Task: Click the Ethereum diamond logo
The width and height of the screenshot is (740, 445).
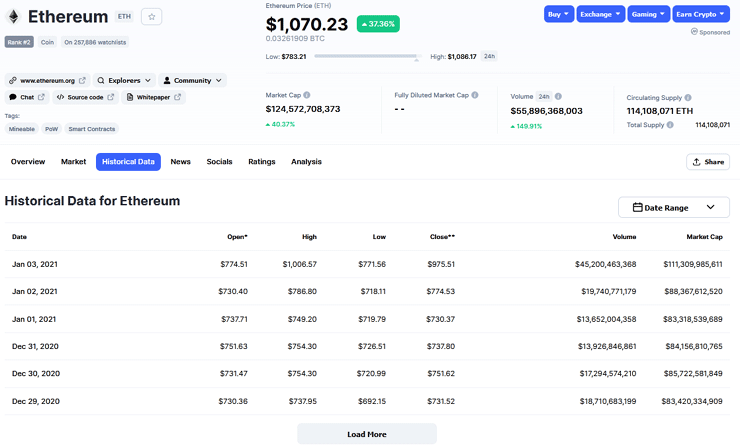Action: (13, 17)
